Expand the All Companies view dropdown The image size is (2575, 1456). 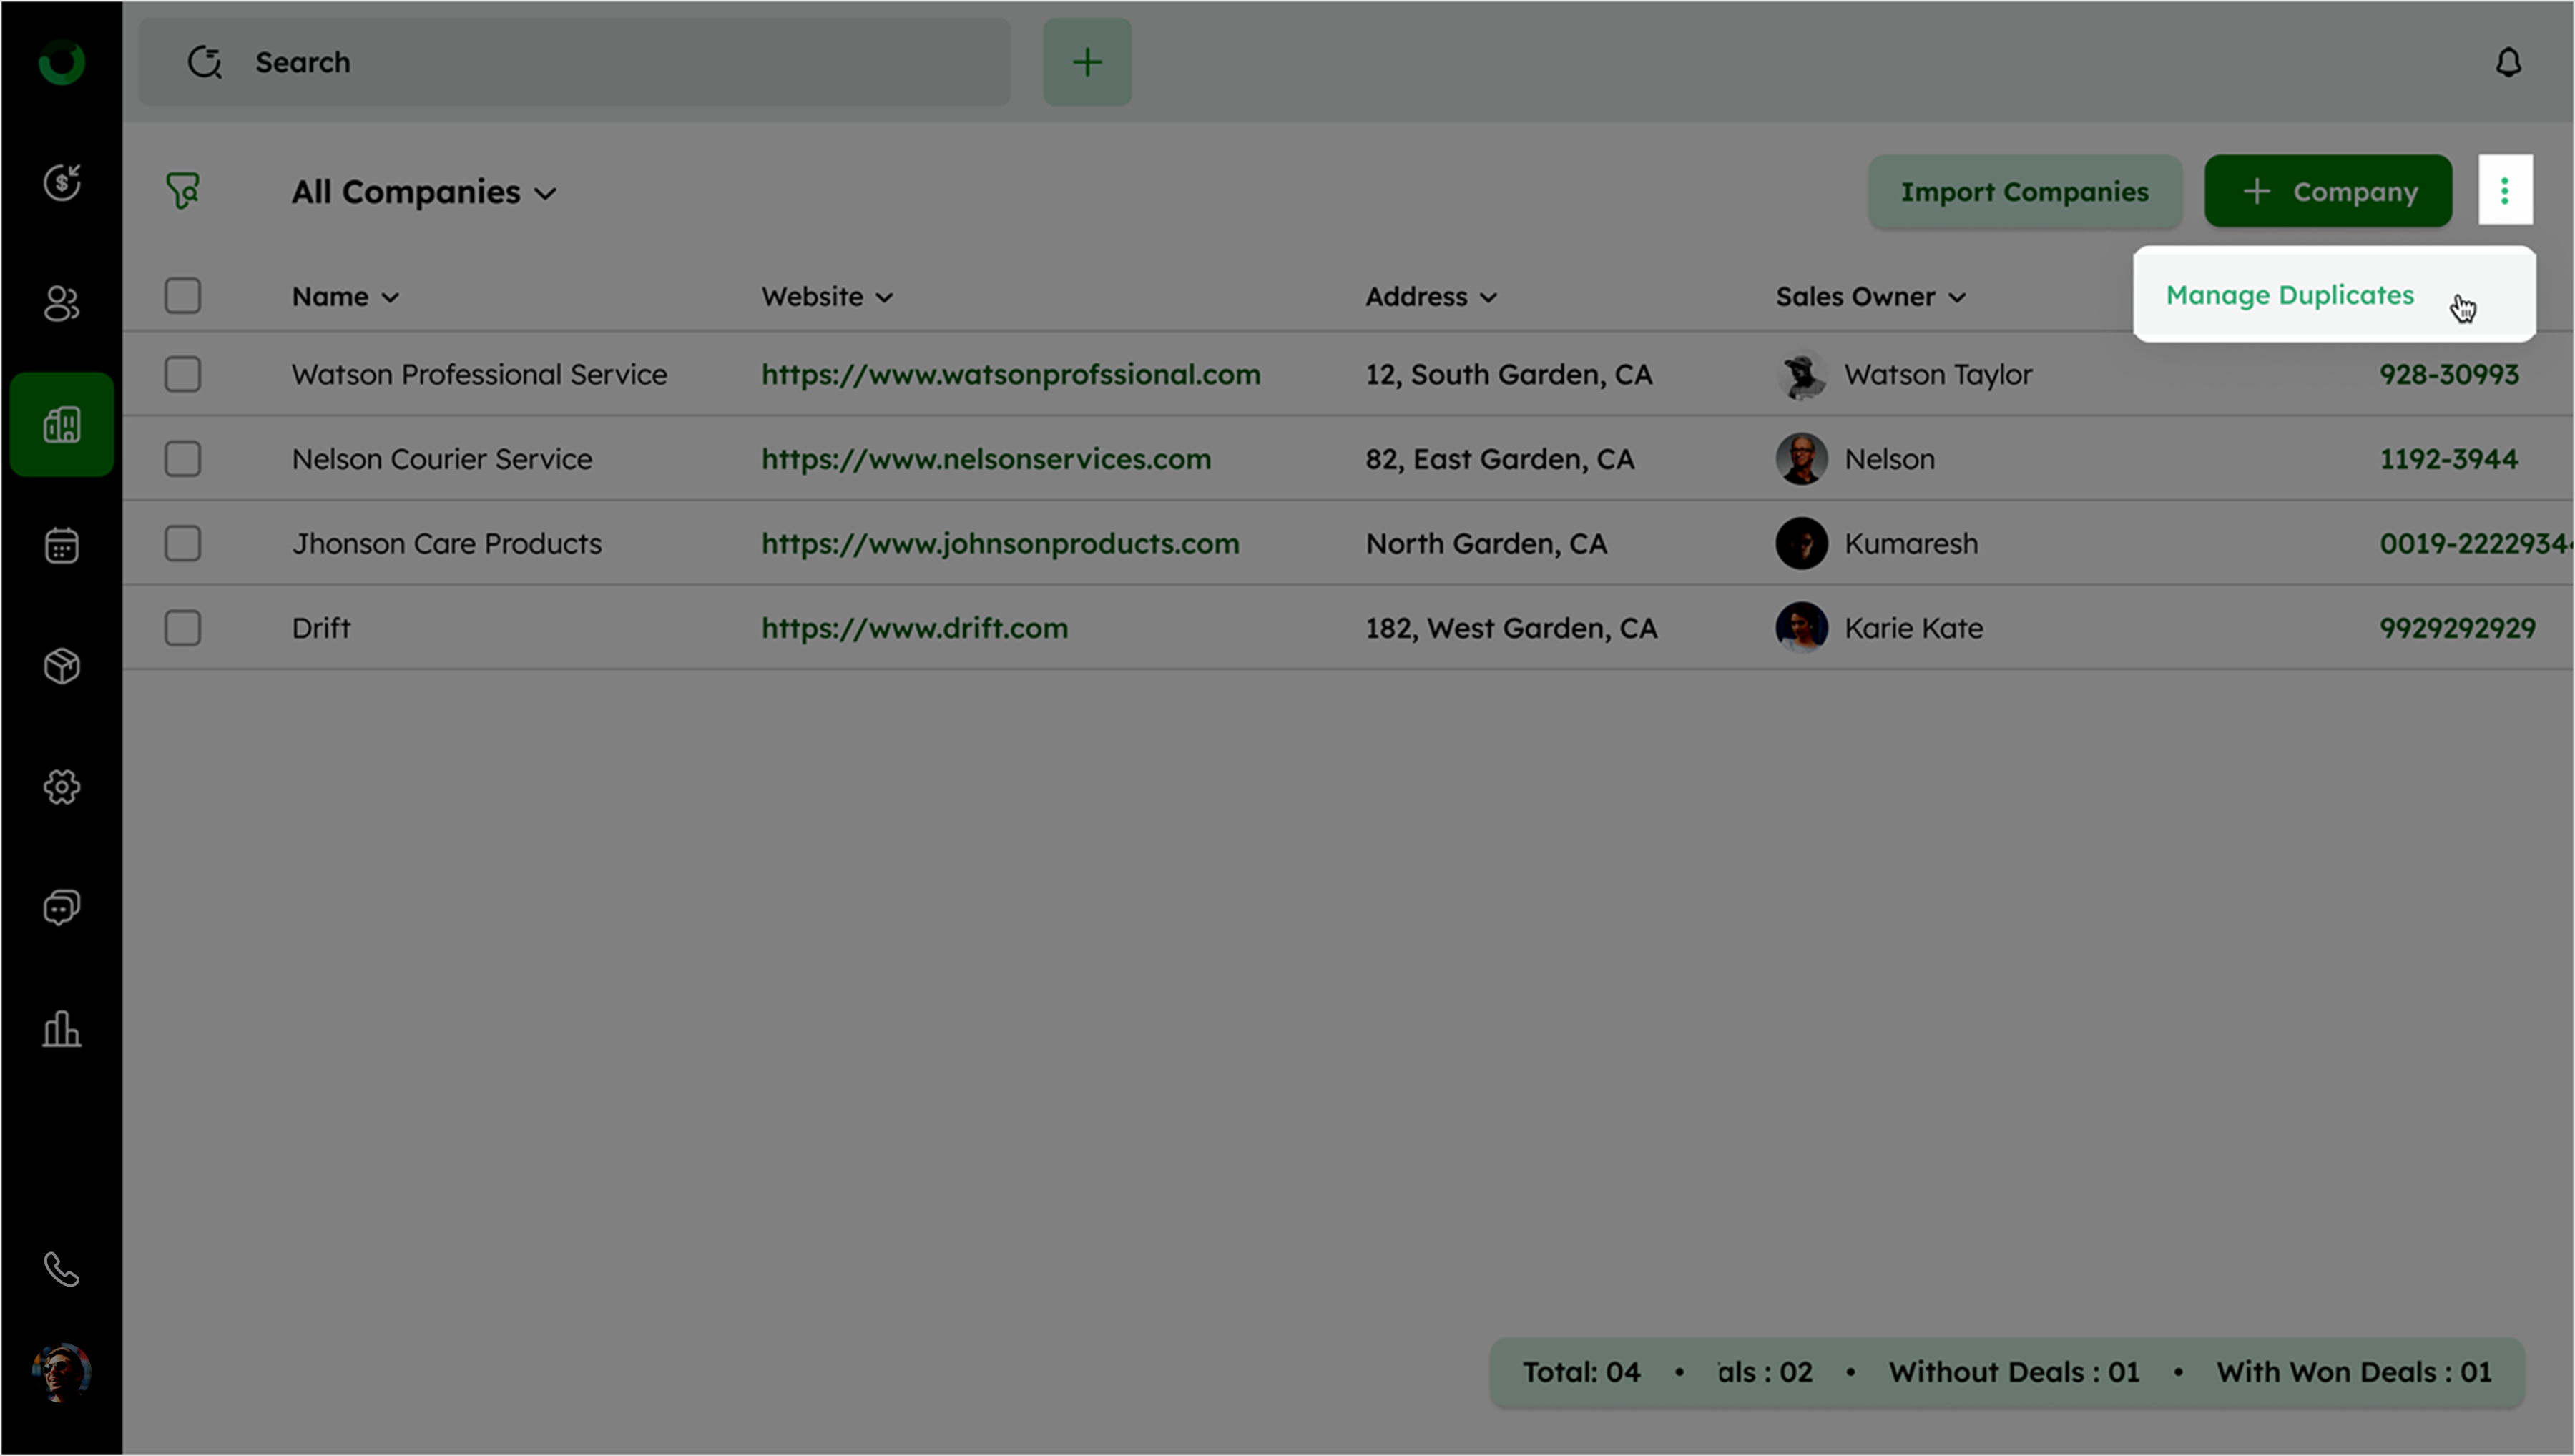423,192
